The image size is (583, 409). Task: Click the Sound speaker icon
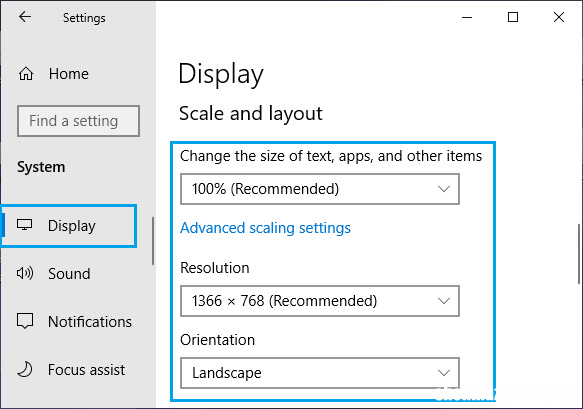[25, 273]
